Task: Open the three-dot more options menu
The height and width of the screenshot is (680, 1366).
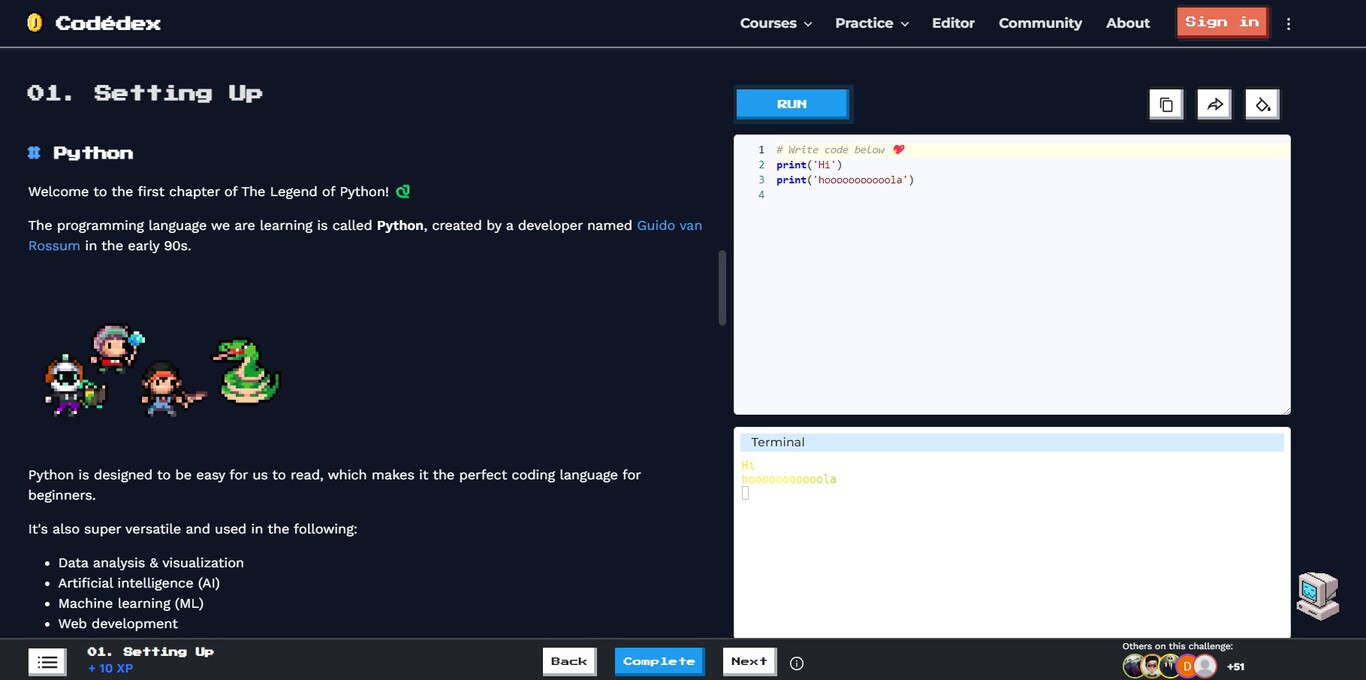Action: coord(1288,24)
